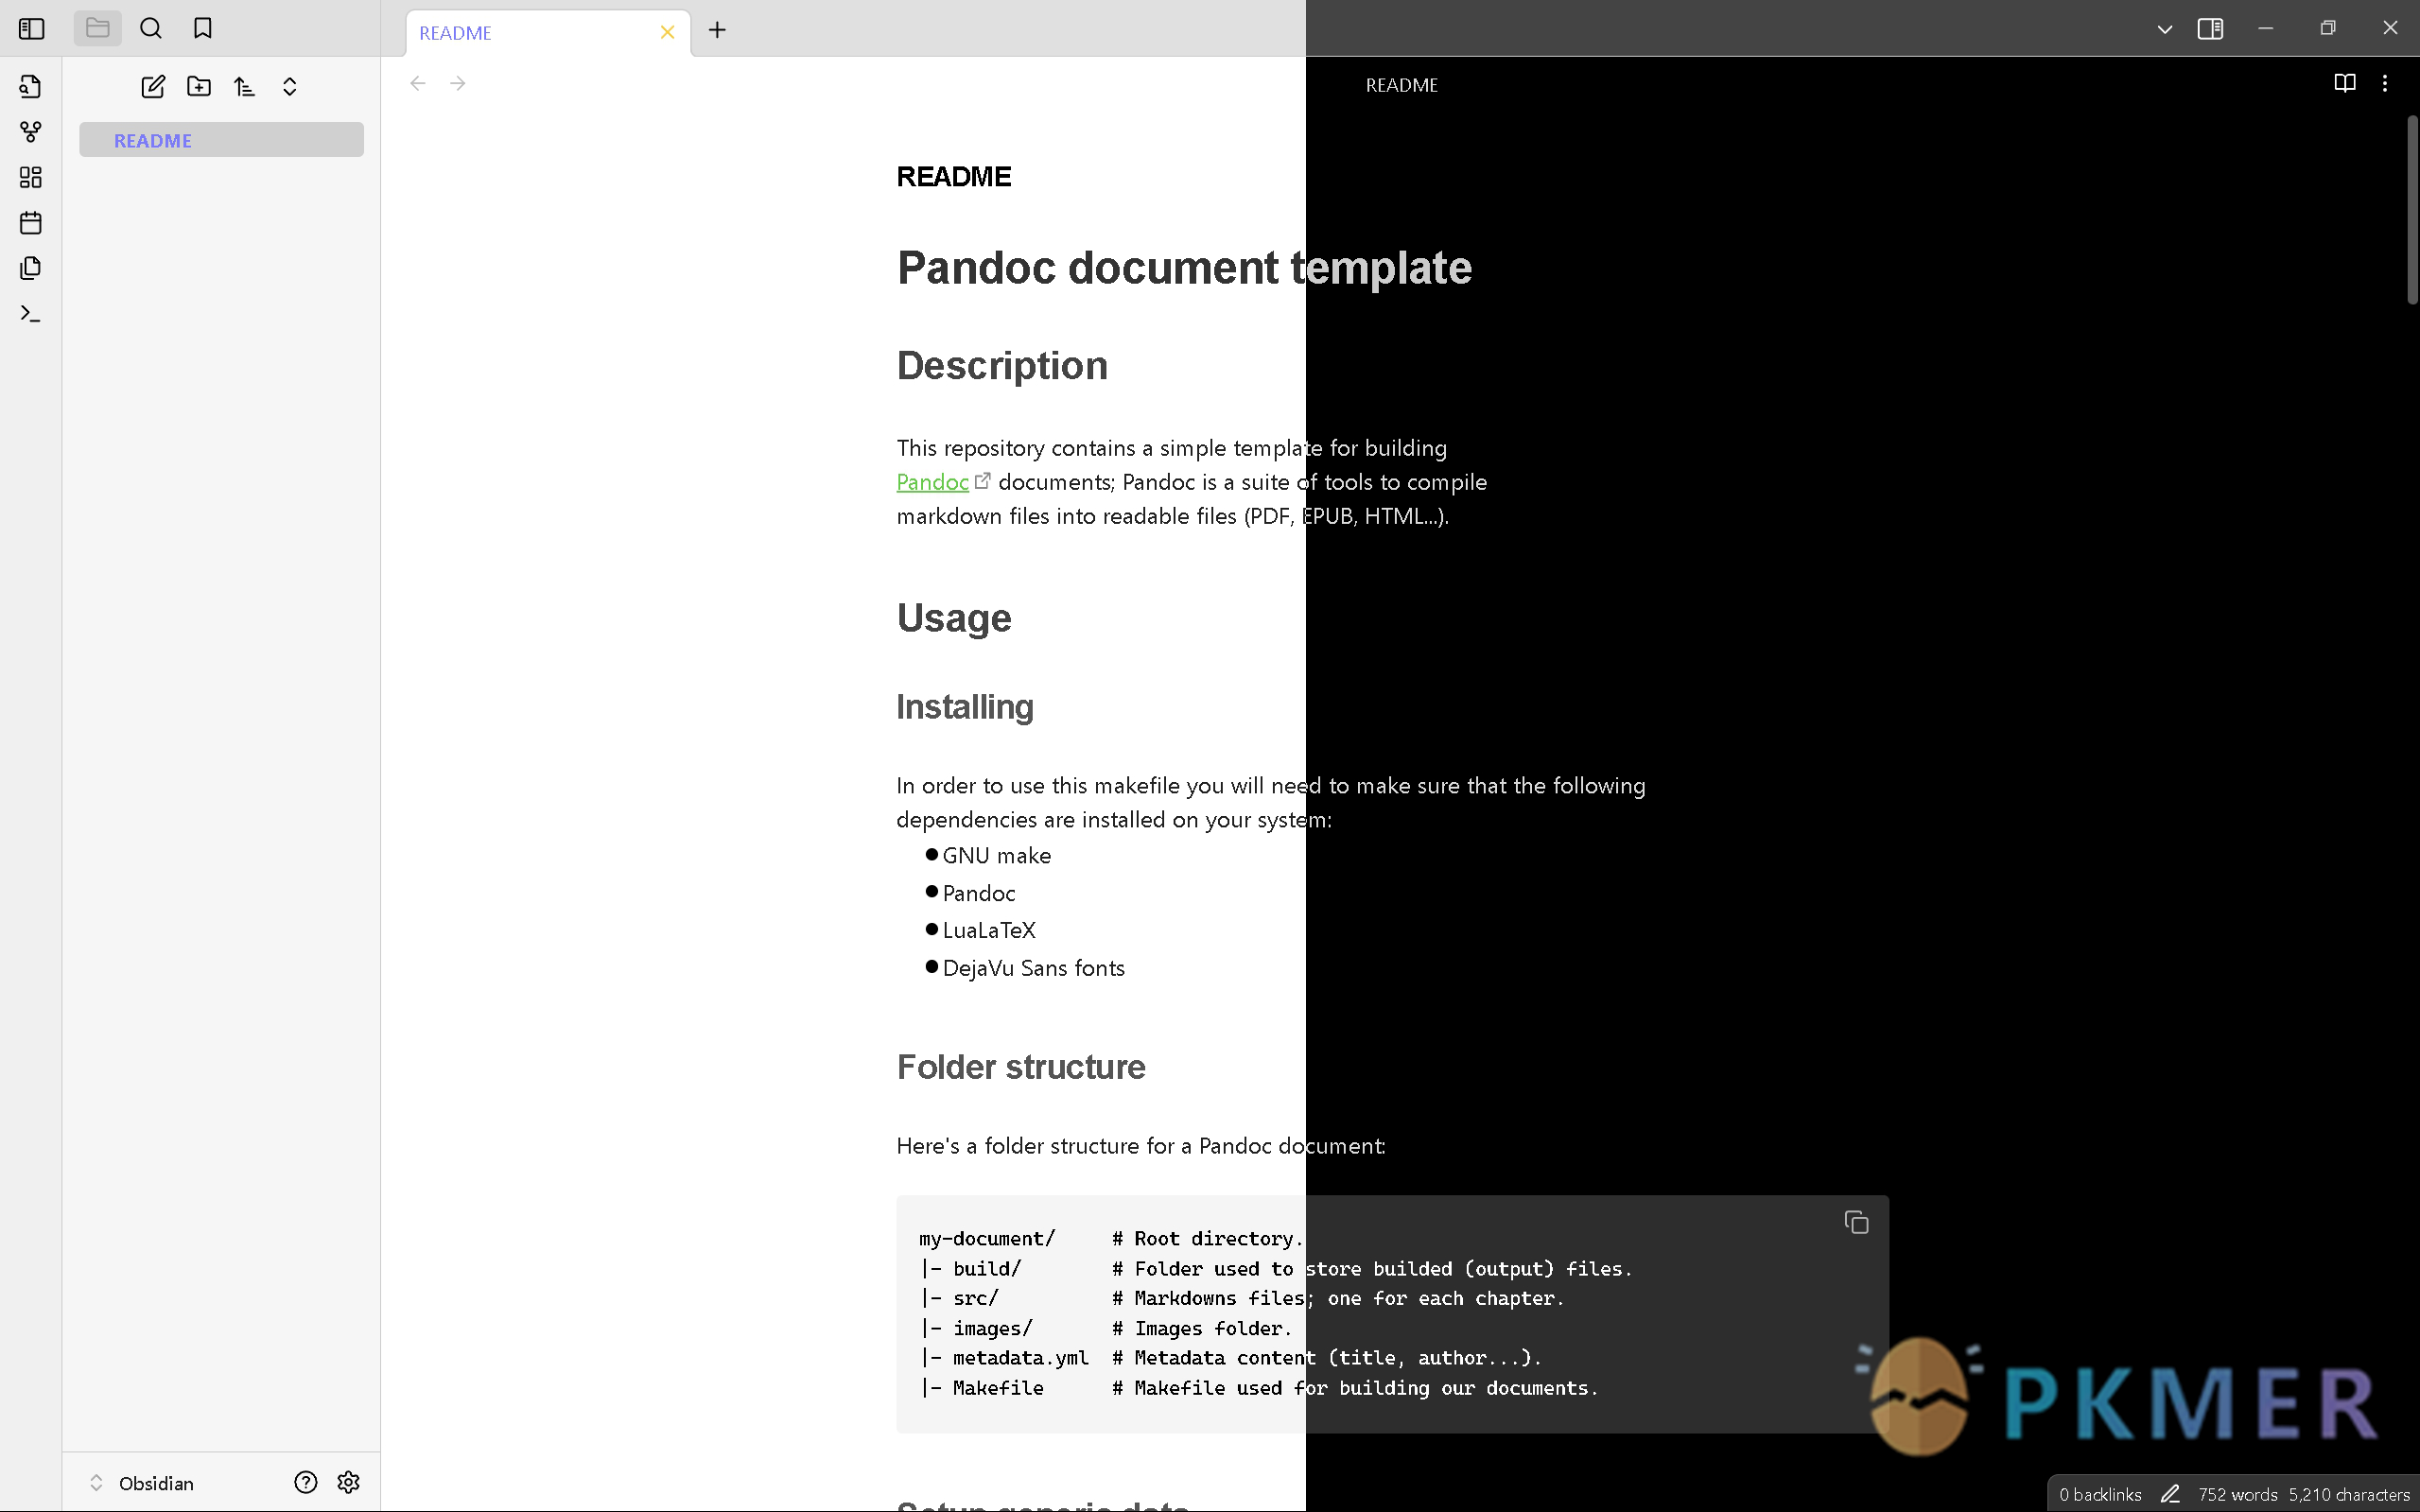Open help question mark icon
2420x1512 pixels.
[306, 1482]
